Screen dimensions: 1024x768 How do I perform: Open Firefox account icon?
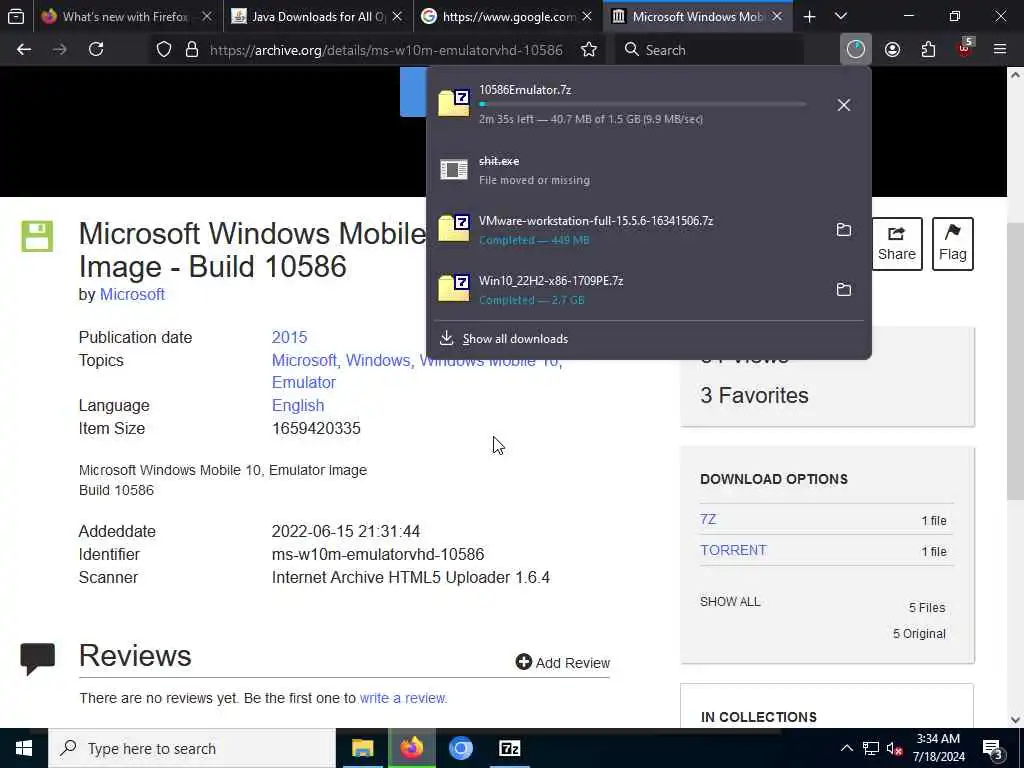point(892,50)
